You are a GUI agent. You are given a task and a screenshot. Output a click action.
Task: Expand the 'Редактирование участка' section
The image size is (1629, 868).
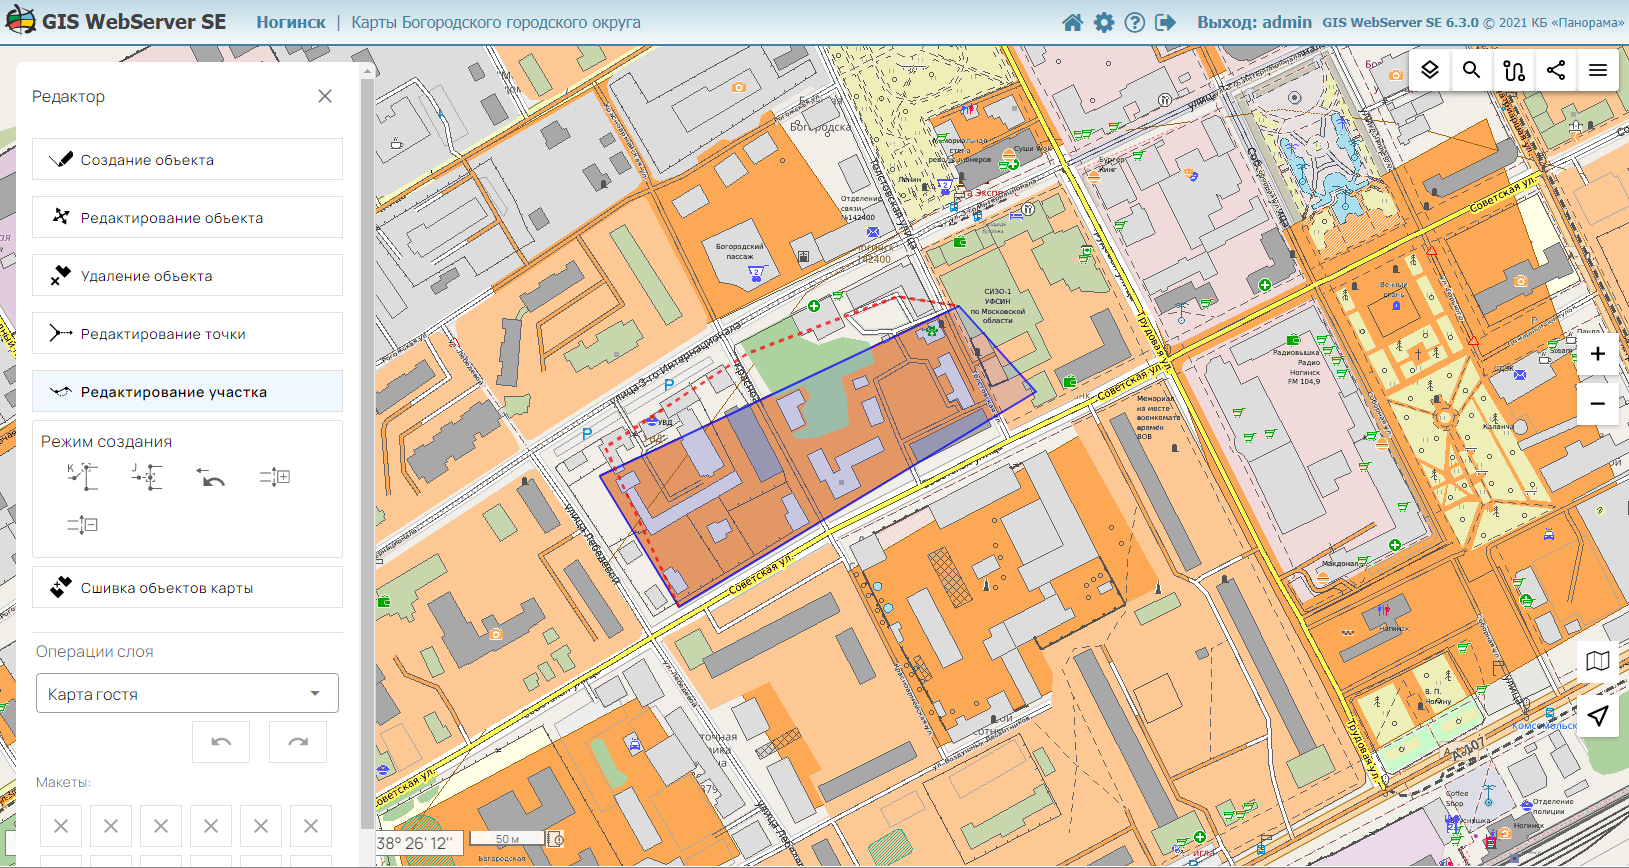[x=187, y=392]
